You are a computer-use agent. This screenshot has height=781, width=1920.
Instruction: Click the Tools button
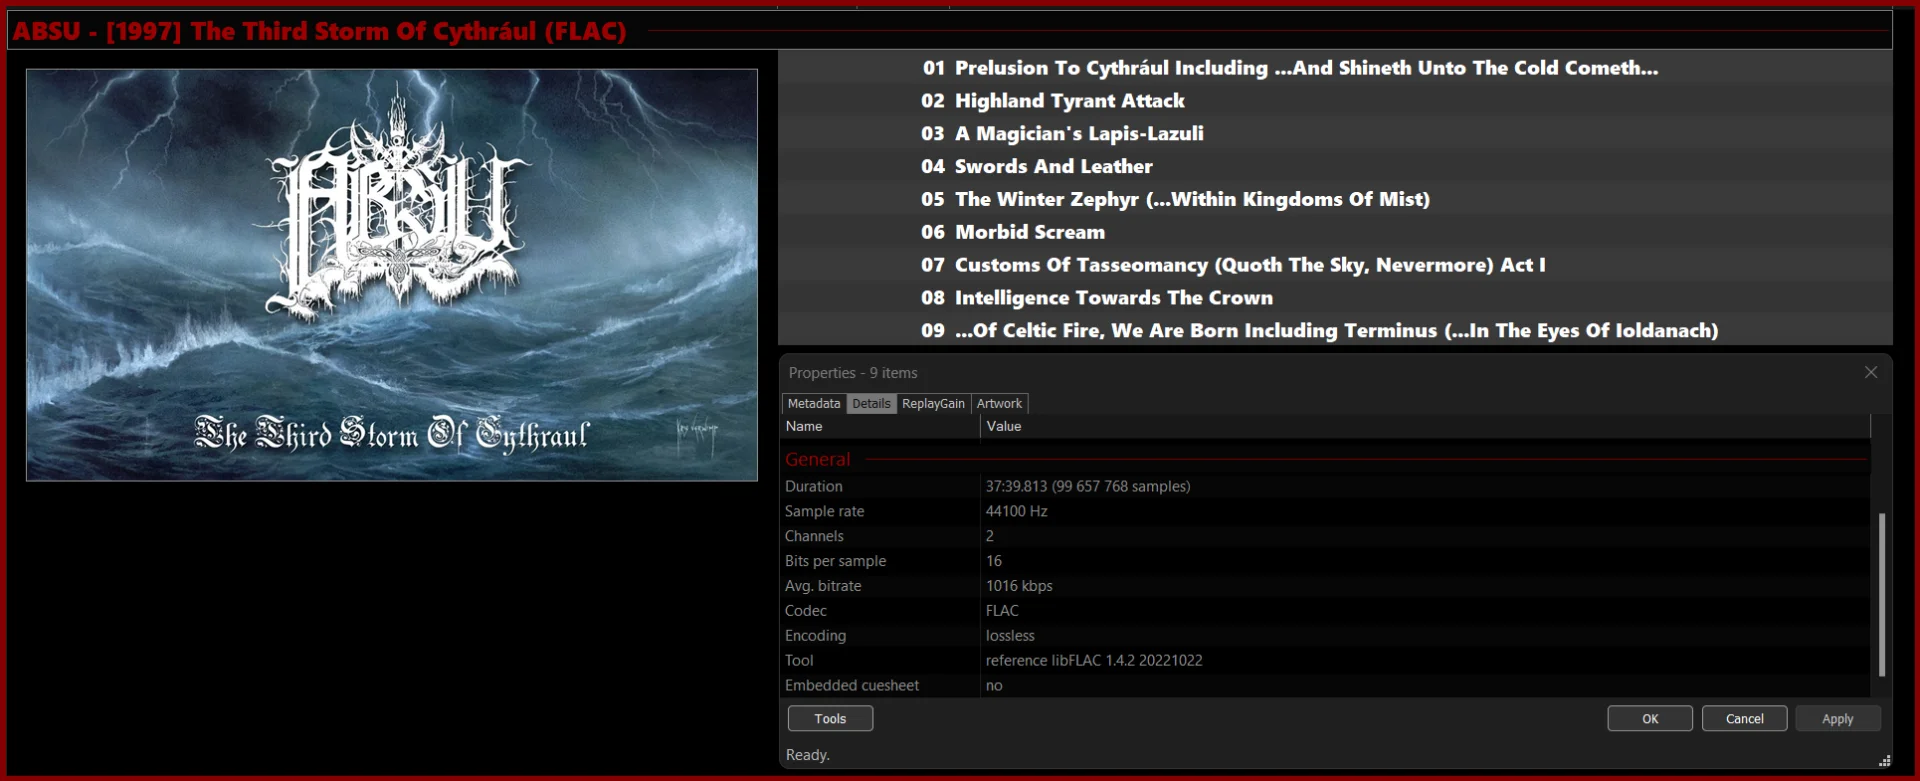pos(830,718)
